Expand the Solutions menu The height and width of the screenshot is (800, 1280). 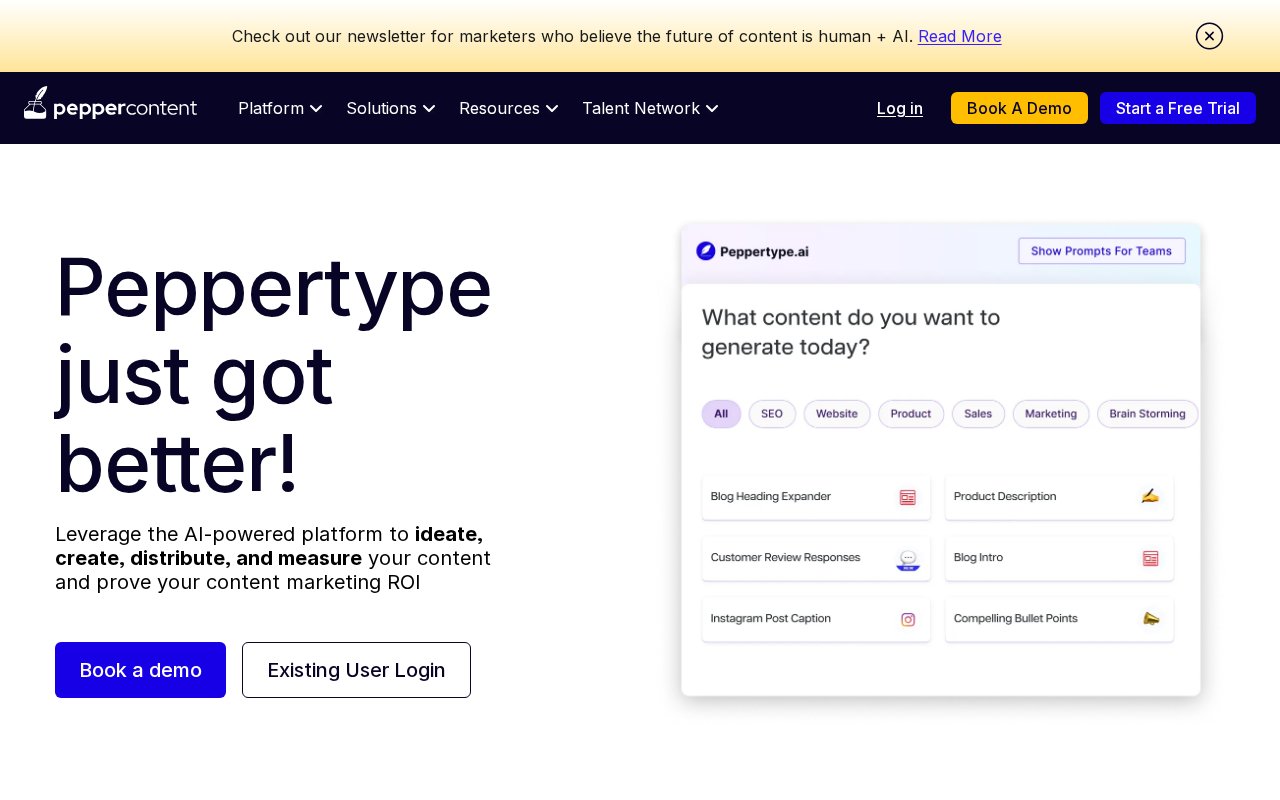[x=391, y=108]
